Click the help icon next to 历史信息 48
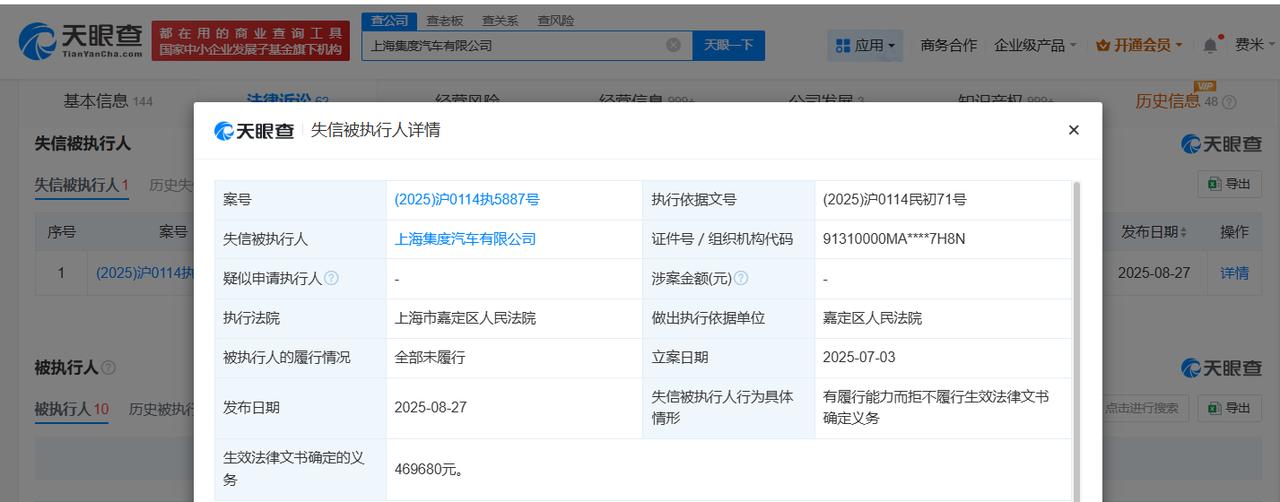The width and height of the screenshot is (1280, 502). pyautogui.click(x=1229, y=102)
